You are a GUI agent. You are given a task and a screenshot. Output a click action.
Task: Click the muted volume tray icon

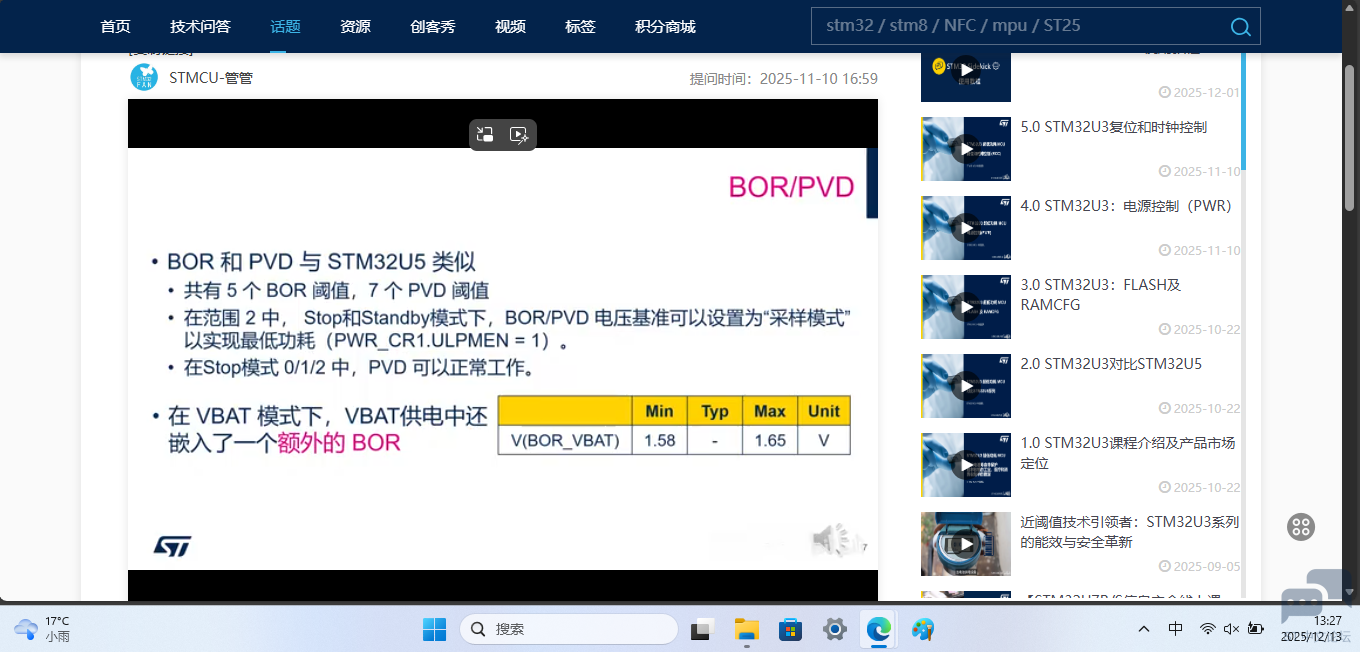[x=1231, y=629]
